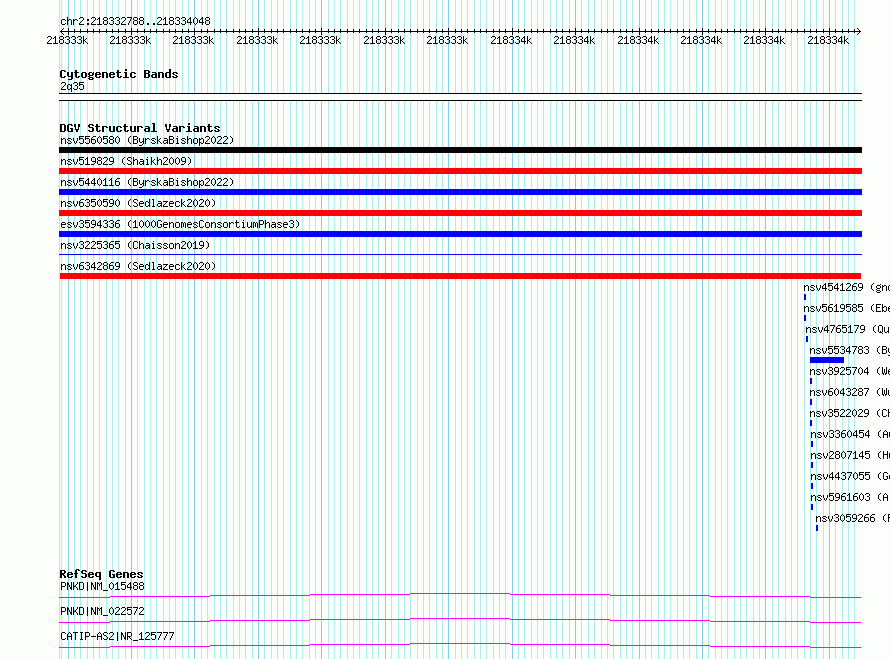
Task: Click the red nsv519829 variant bar
Action: [460, 171]
